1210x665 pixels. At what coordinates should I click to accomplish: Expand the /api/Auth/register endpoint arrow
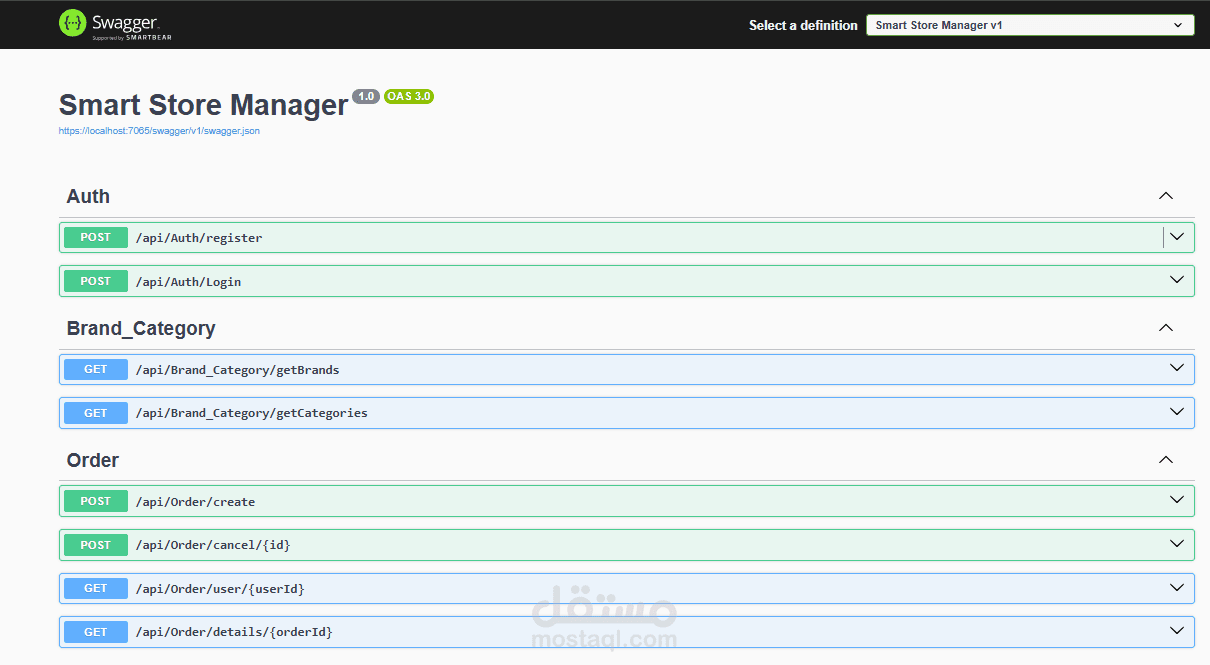pyautogui.click(x=1177, y=237)
